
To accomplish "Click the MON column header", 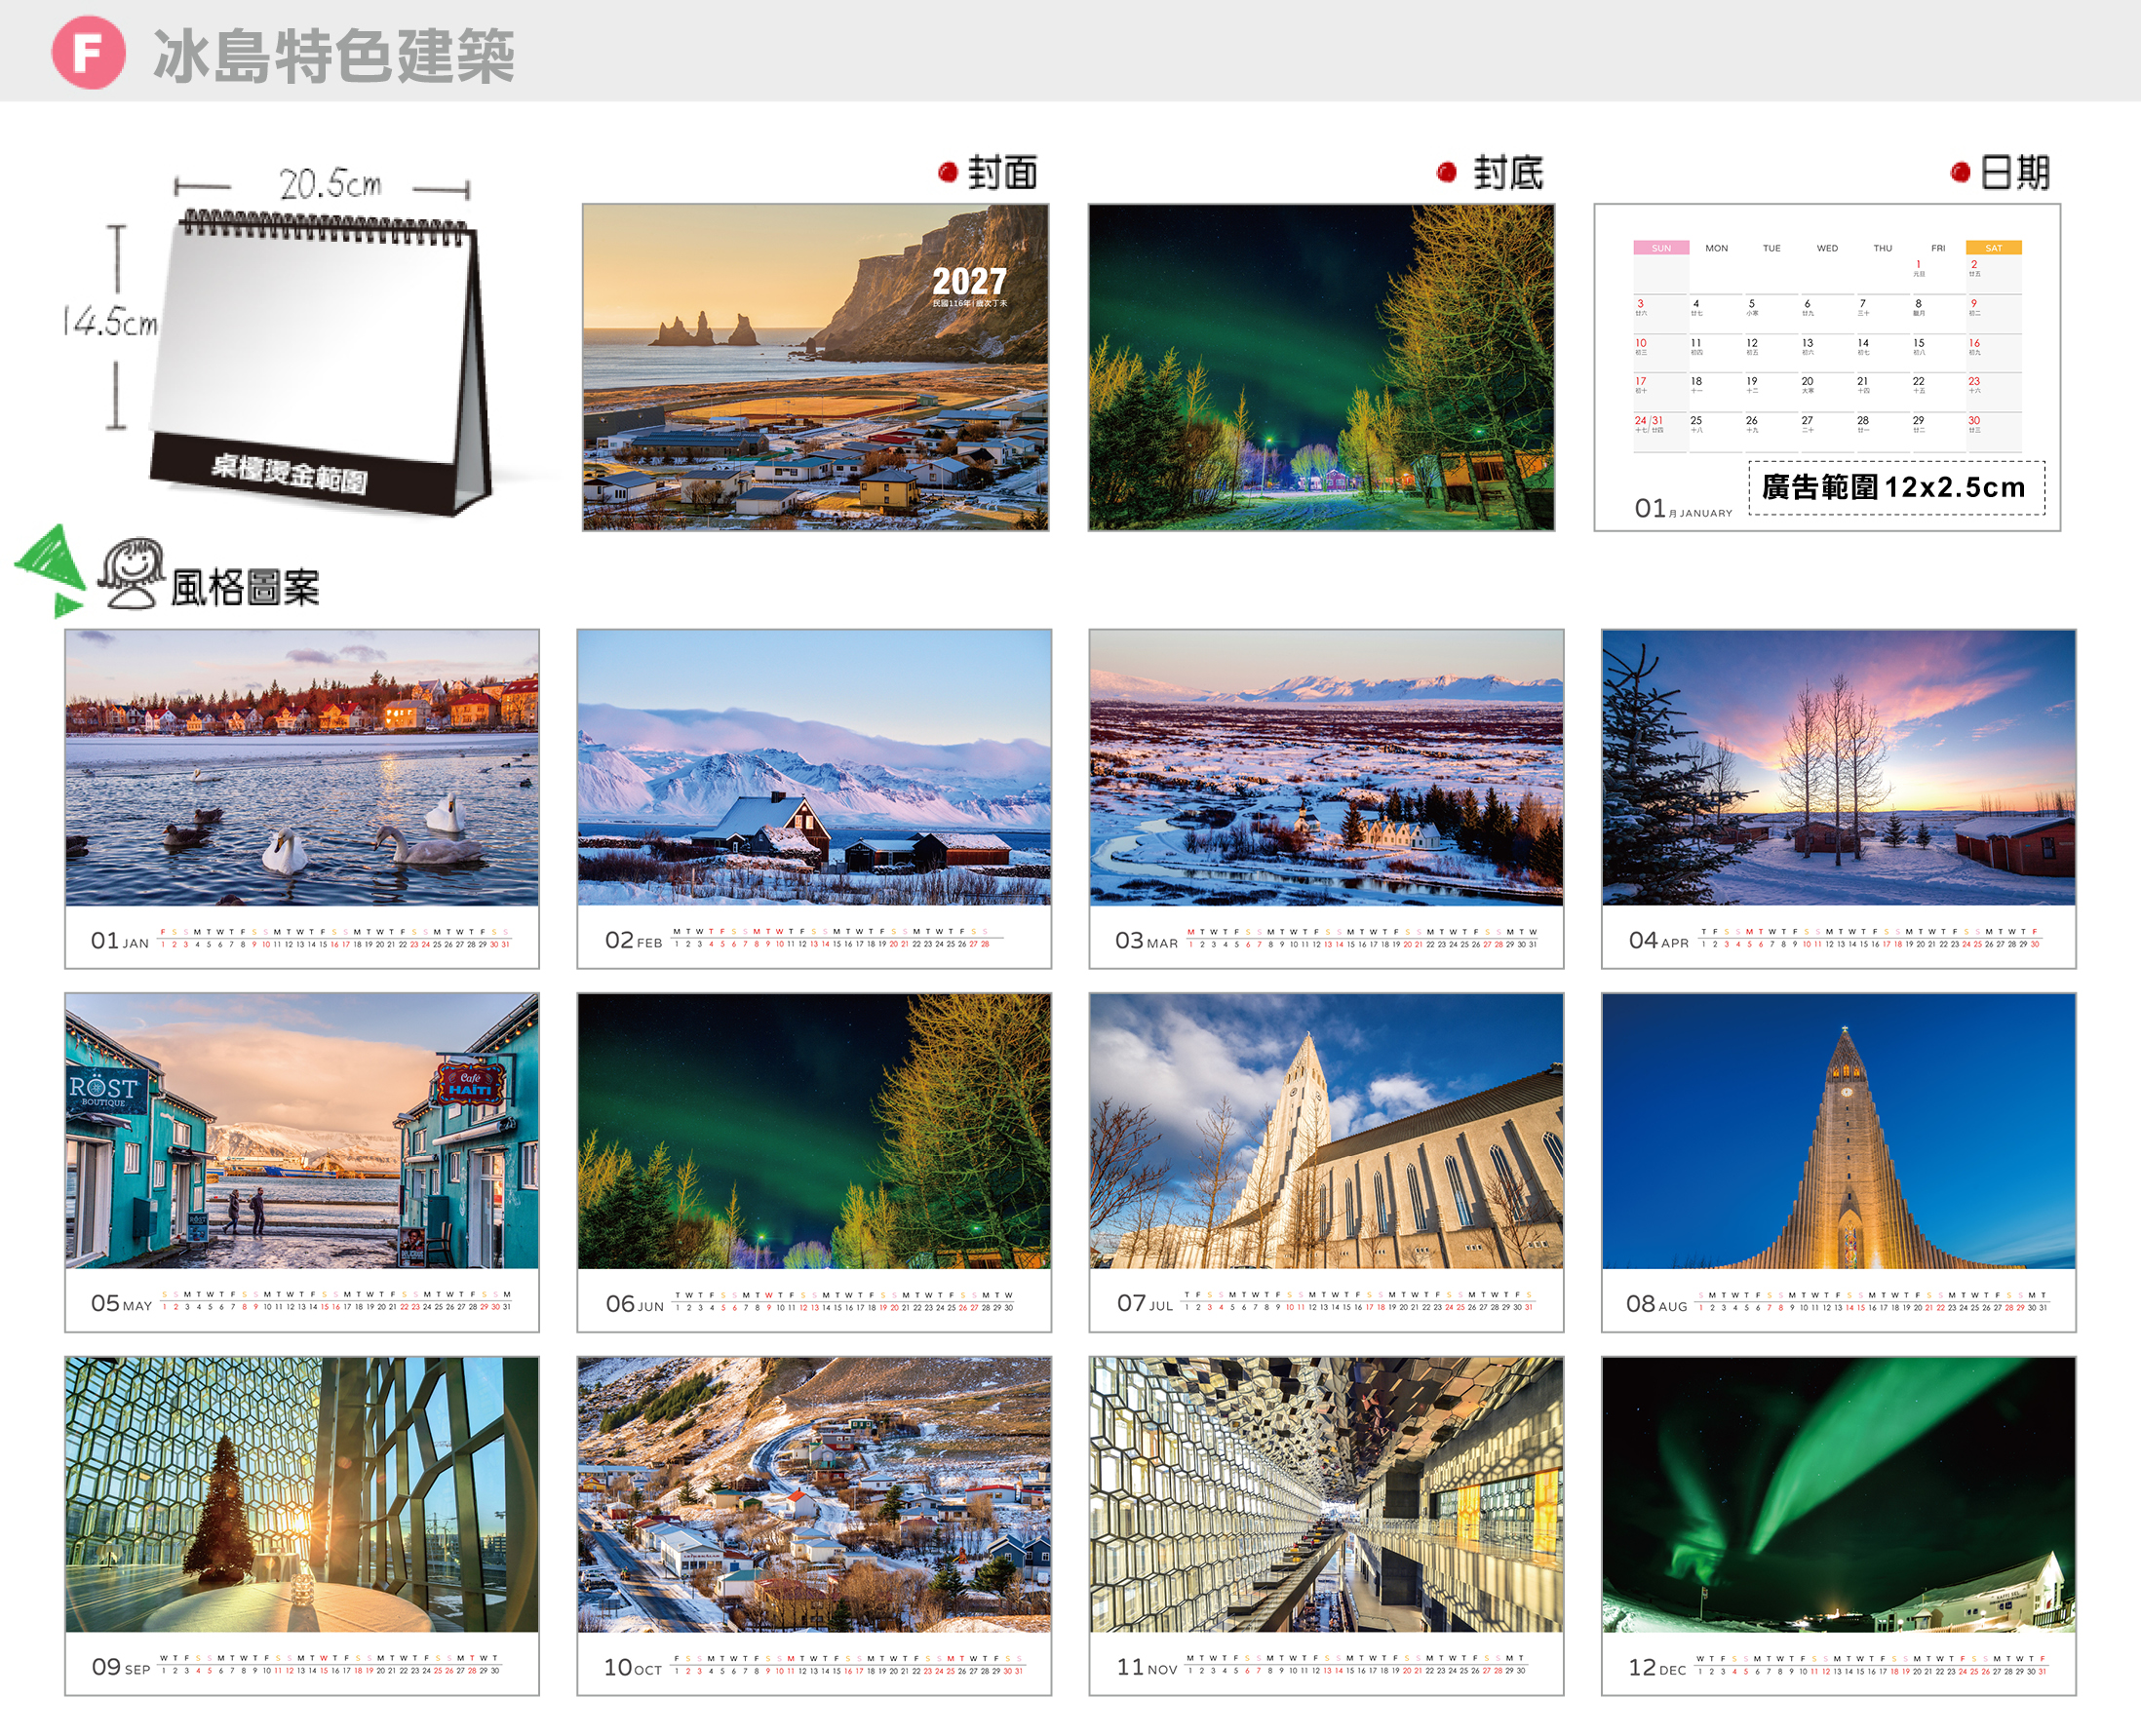I will click(1716, 248).
